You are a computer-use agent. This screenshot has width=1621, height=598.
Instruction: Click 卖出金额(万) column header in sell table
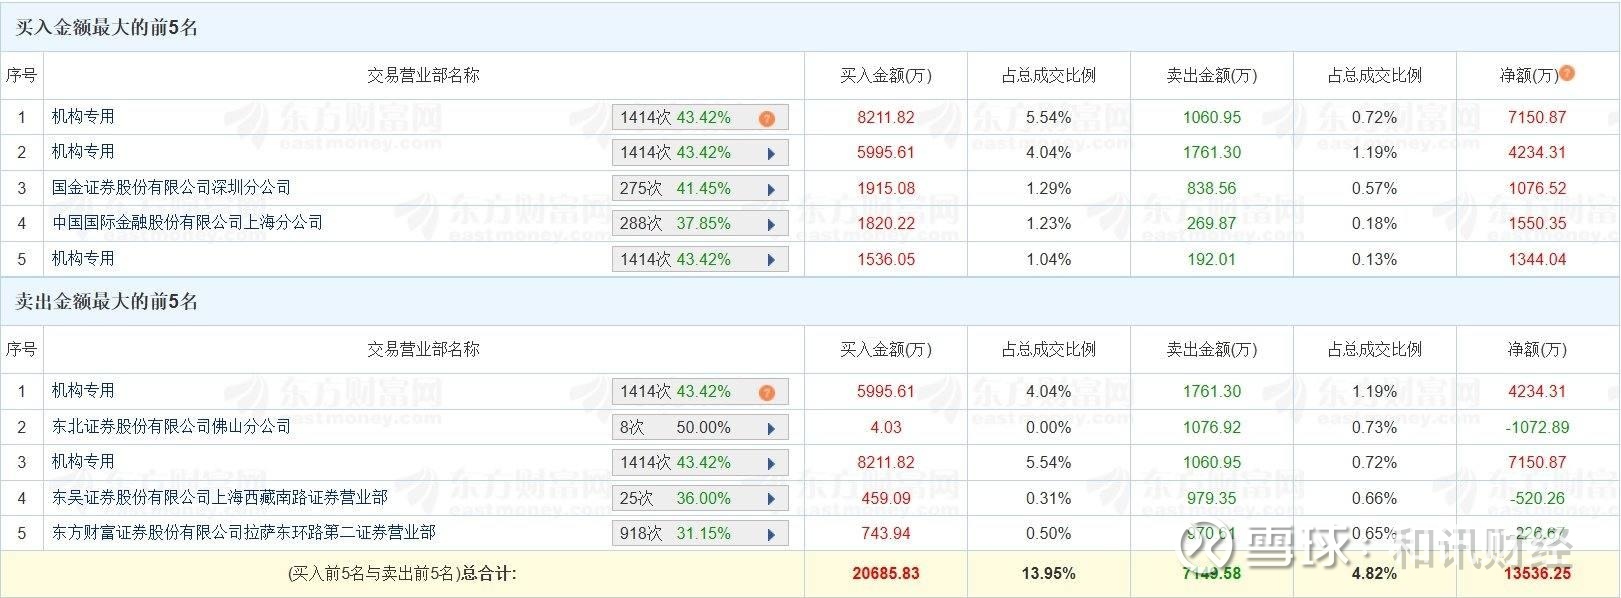coord(1211,349)
